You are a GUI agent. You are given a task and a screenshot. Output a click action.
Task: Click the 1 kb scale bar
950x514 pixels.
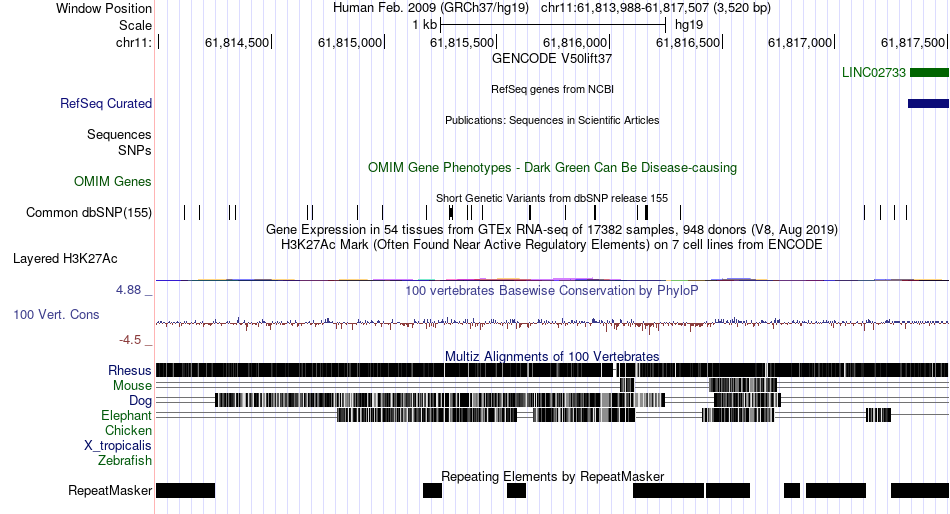(553, 25)
